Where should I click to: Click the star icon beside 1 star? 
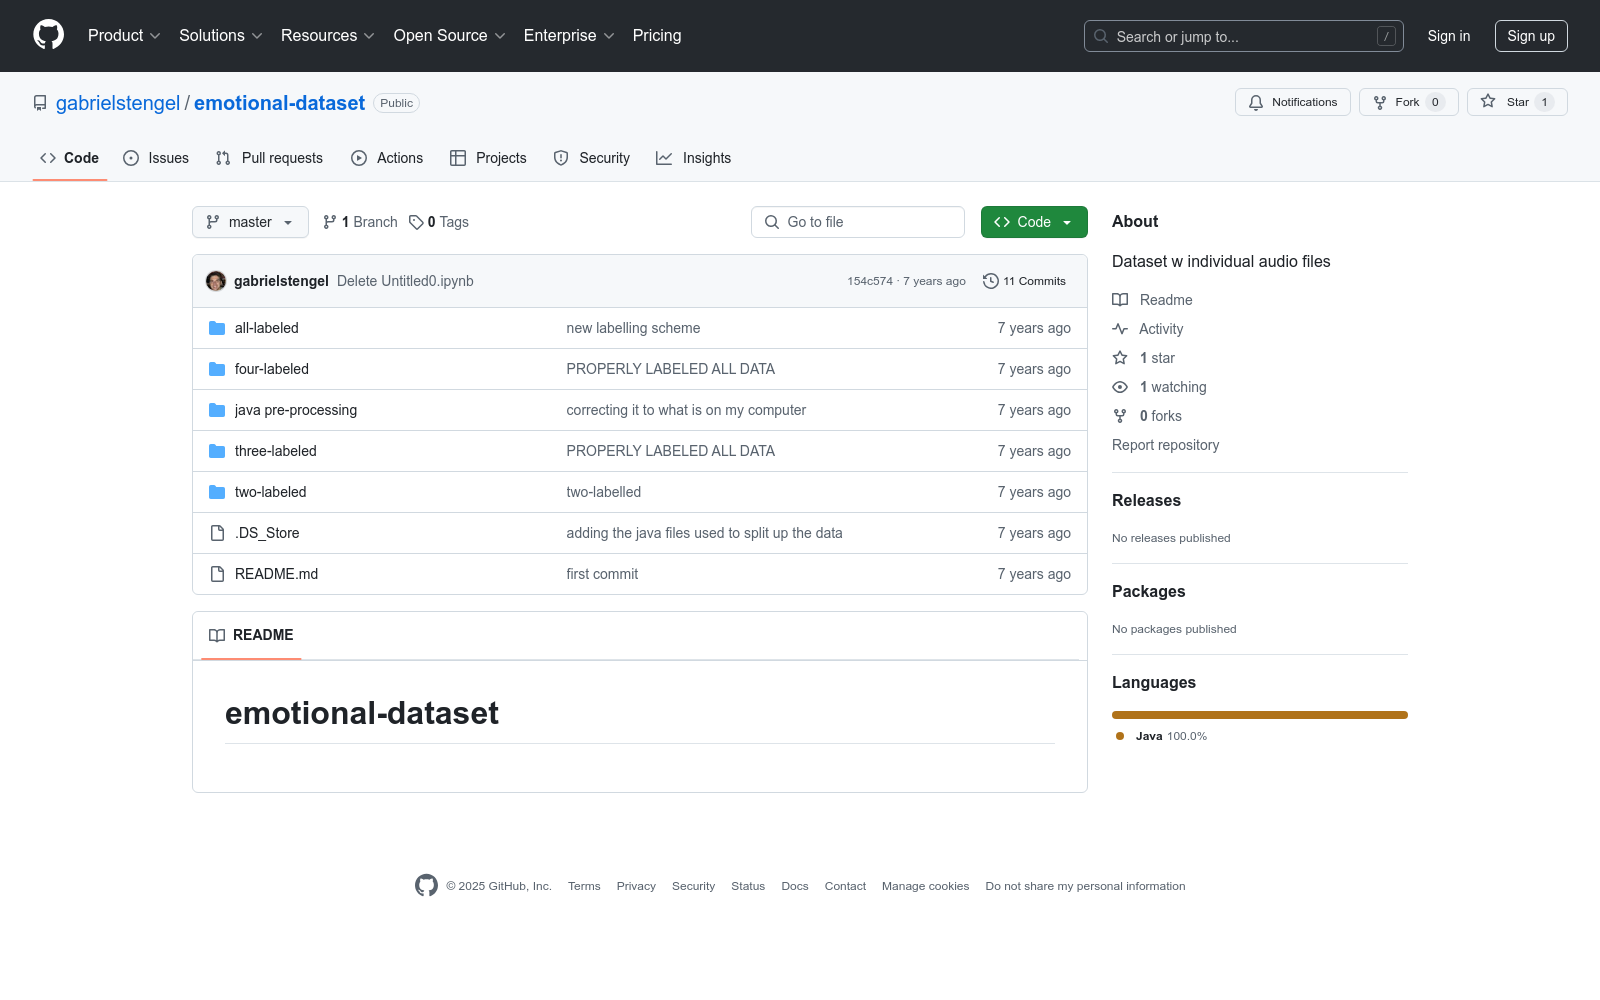(x=1120, y=358)
